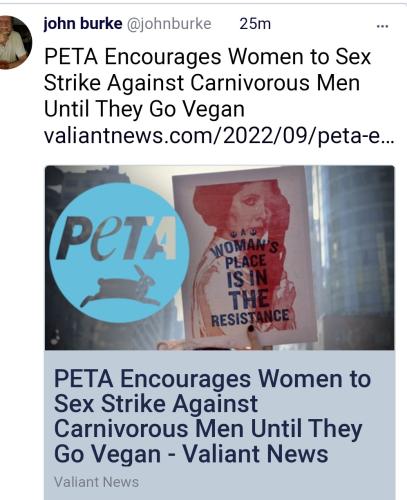Click the blue PETA logo circle
Viewport: 407px width, 500px height.
pos(119,253)
